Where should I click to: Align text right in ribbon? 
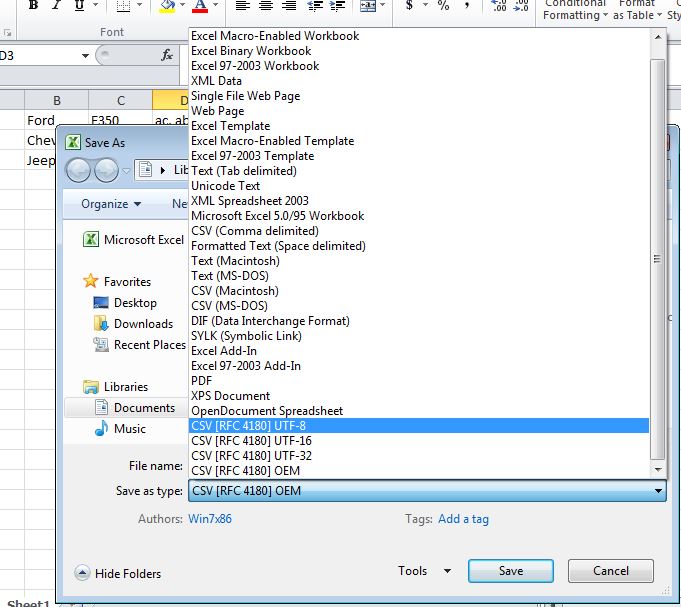coord(289,5)
